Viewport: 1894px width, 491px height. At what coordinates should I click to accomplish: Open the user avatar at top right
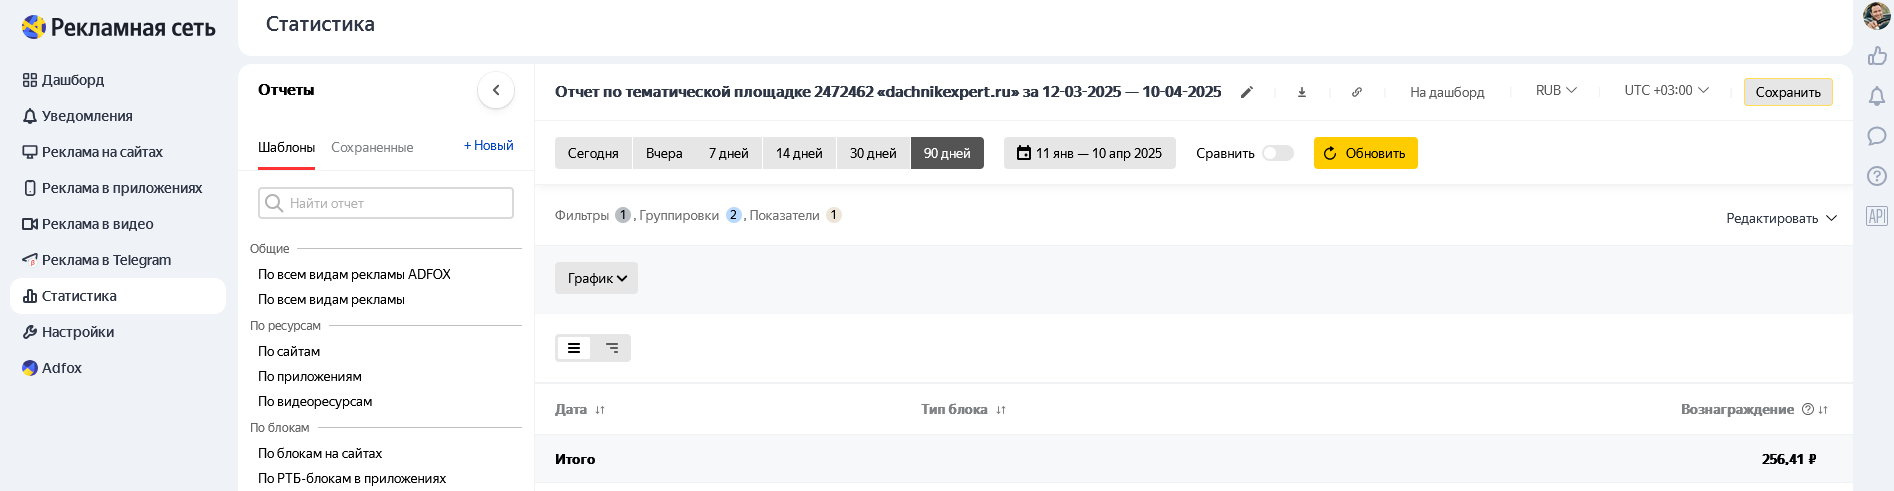pyautogui.click(x=1877, y=16)
